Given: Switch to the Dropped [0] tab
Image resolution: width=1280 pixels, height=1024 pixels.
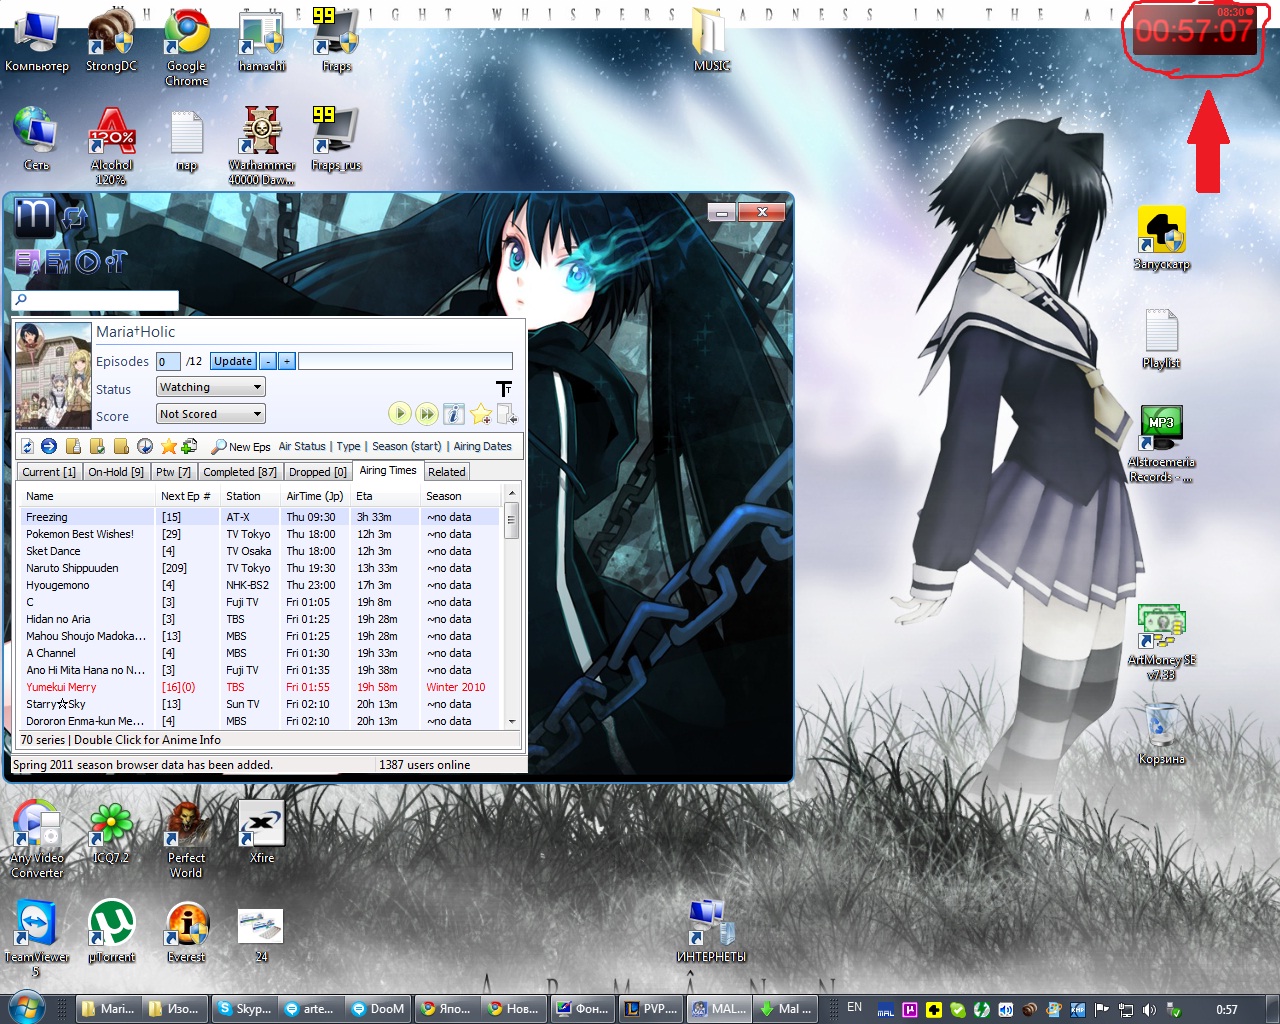Looking at the screenshot, I should point(318,472).
